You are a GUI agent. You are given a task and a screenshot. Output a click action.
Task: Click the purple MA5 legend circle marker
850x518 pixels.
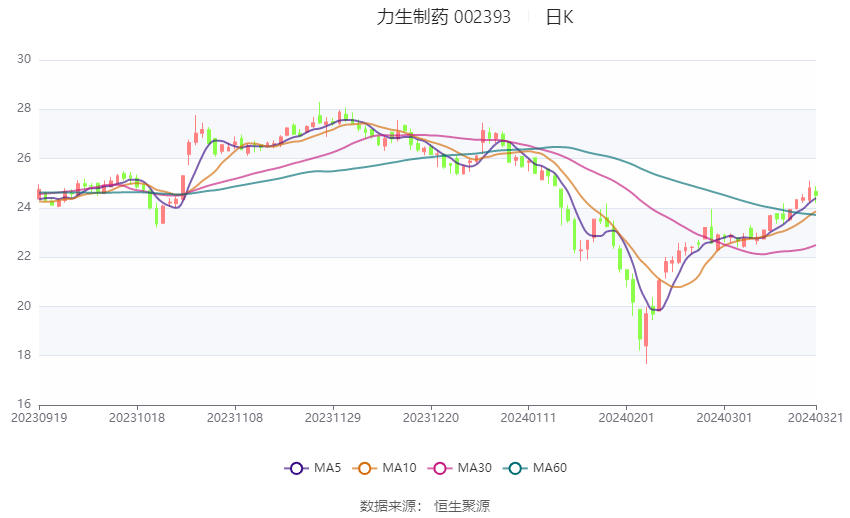tap(295, 468)
